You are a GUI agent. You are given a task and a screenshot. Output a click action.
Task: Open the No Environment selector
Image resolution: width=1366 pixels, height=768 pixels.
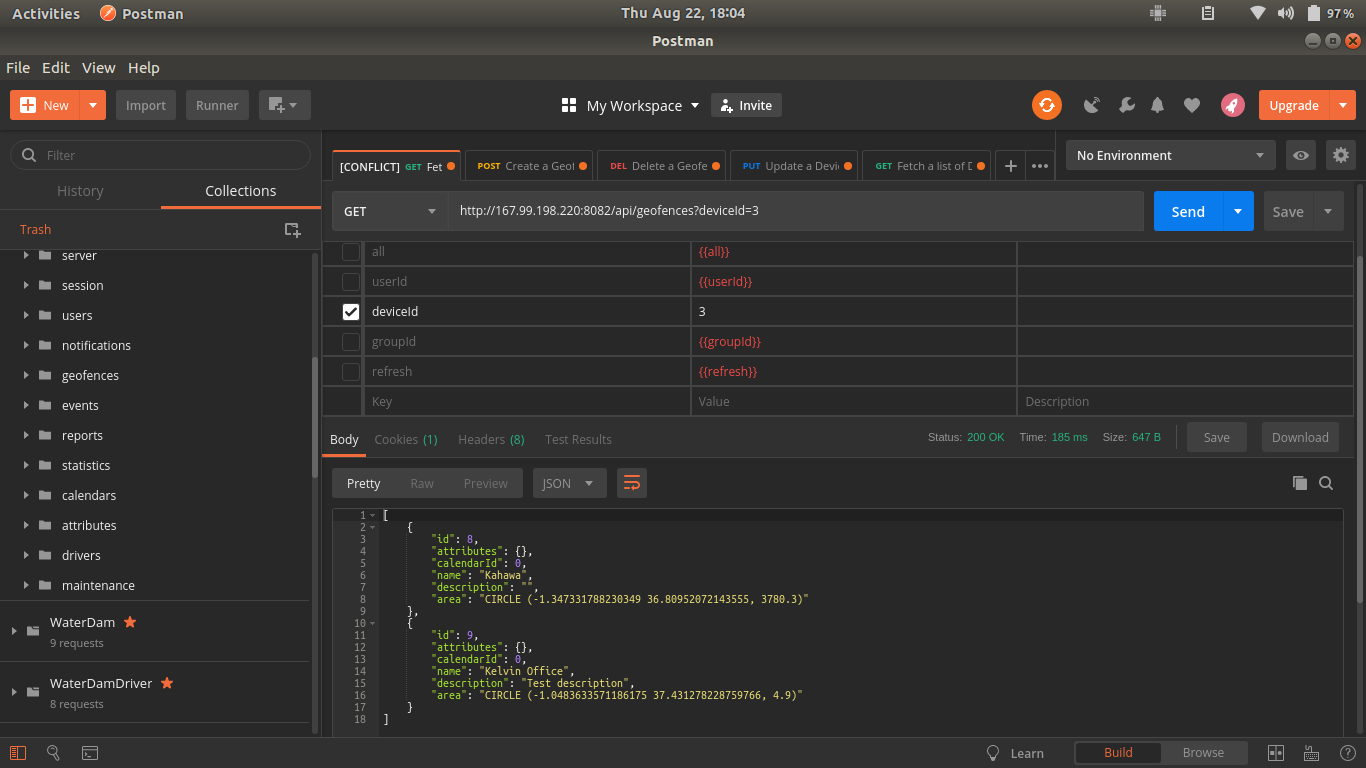pyautogui.click(x=1171, y=155)
